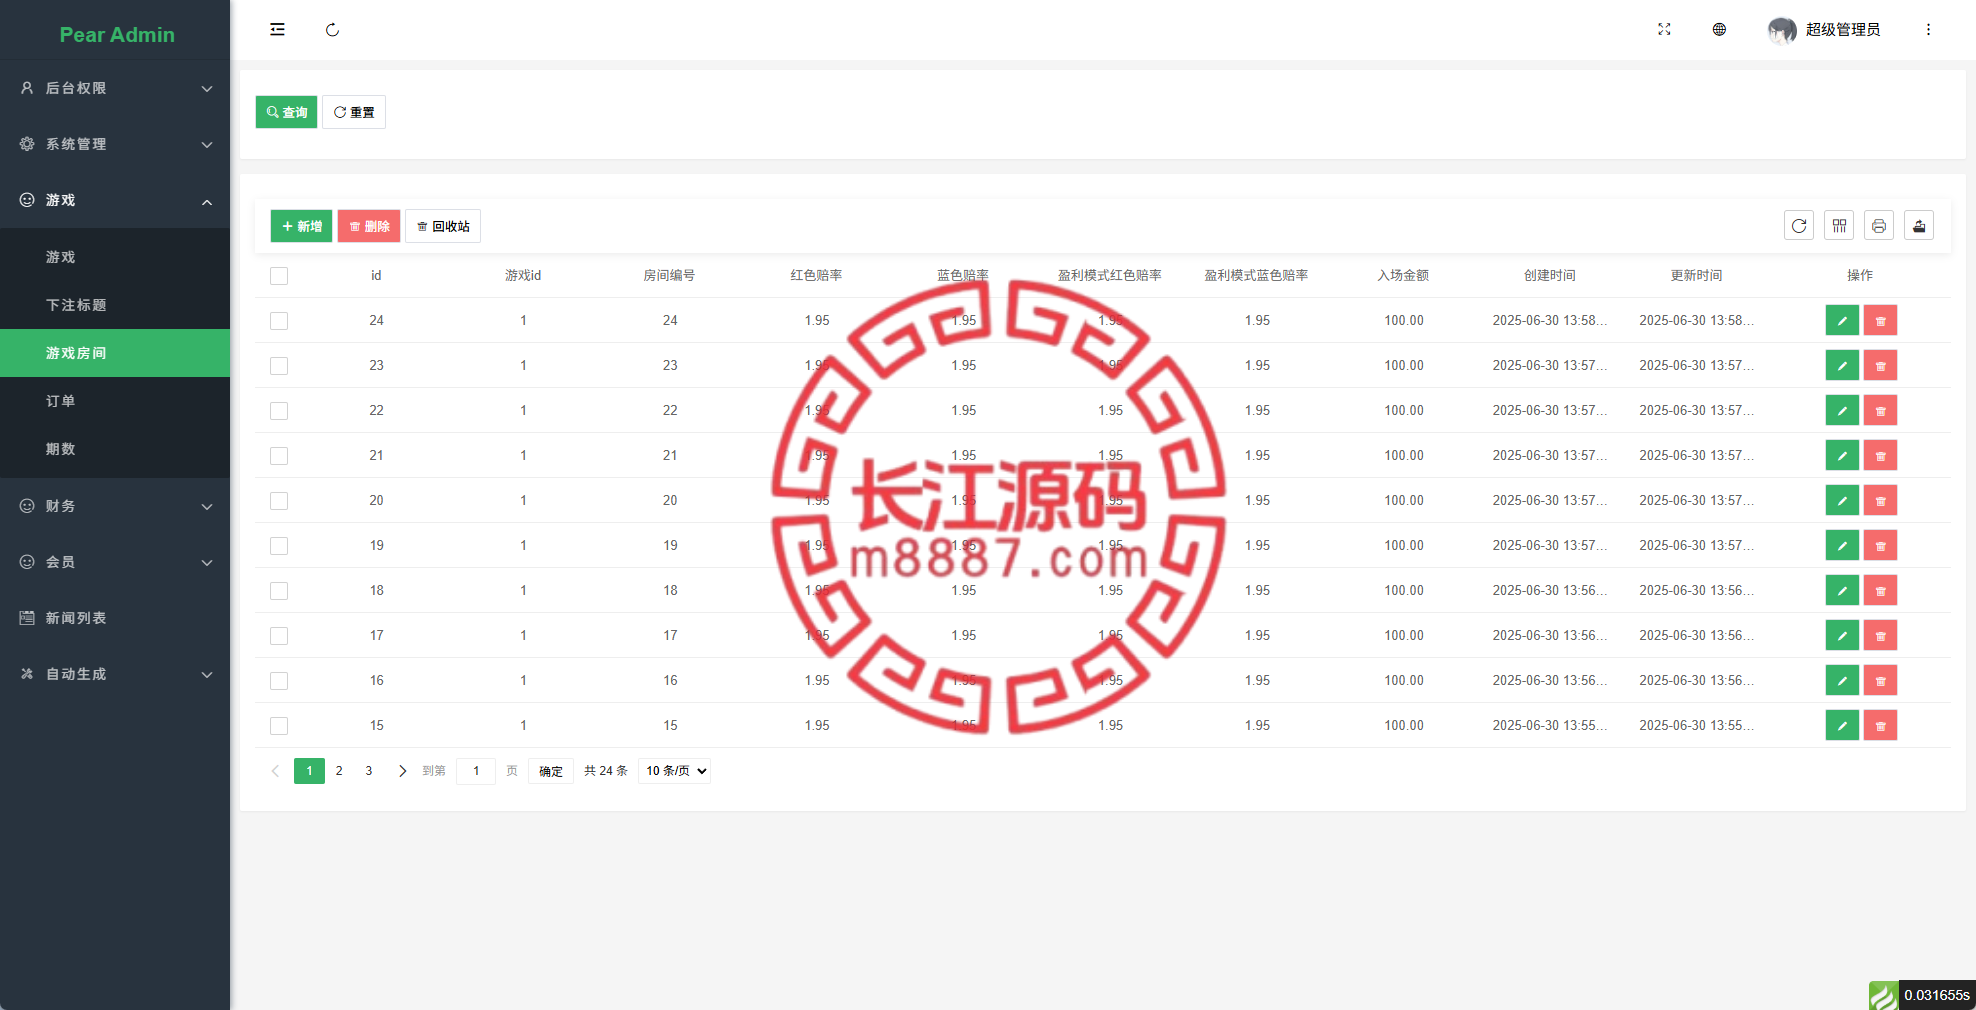Viewport: 1976px width, 1010px height.
Task: Collapse the 游戏 sidebar group
Action: point(115,200)
